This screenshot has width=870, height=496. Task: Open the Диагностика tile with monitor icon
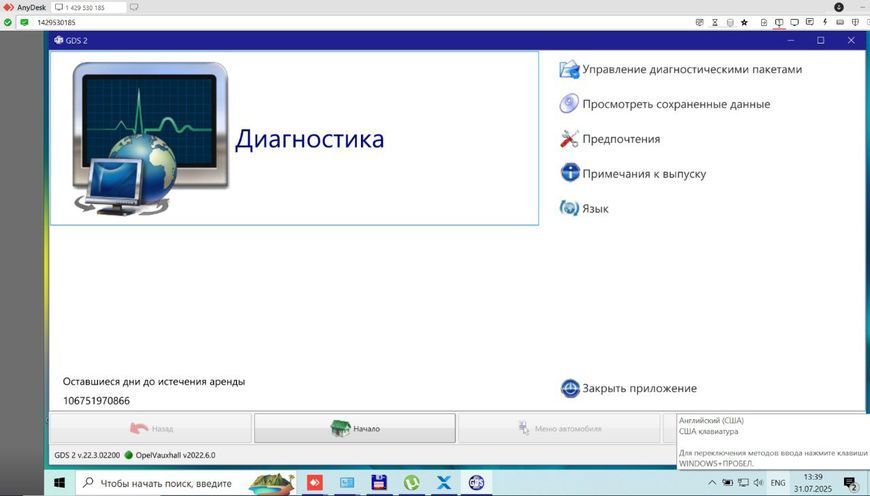coord(294,138)
